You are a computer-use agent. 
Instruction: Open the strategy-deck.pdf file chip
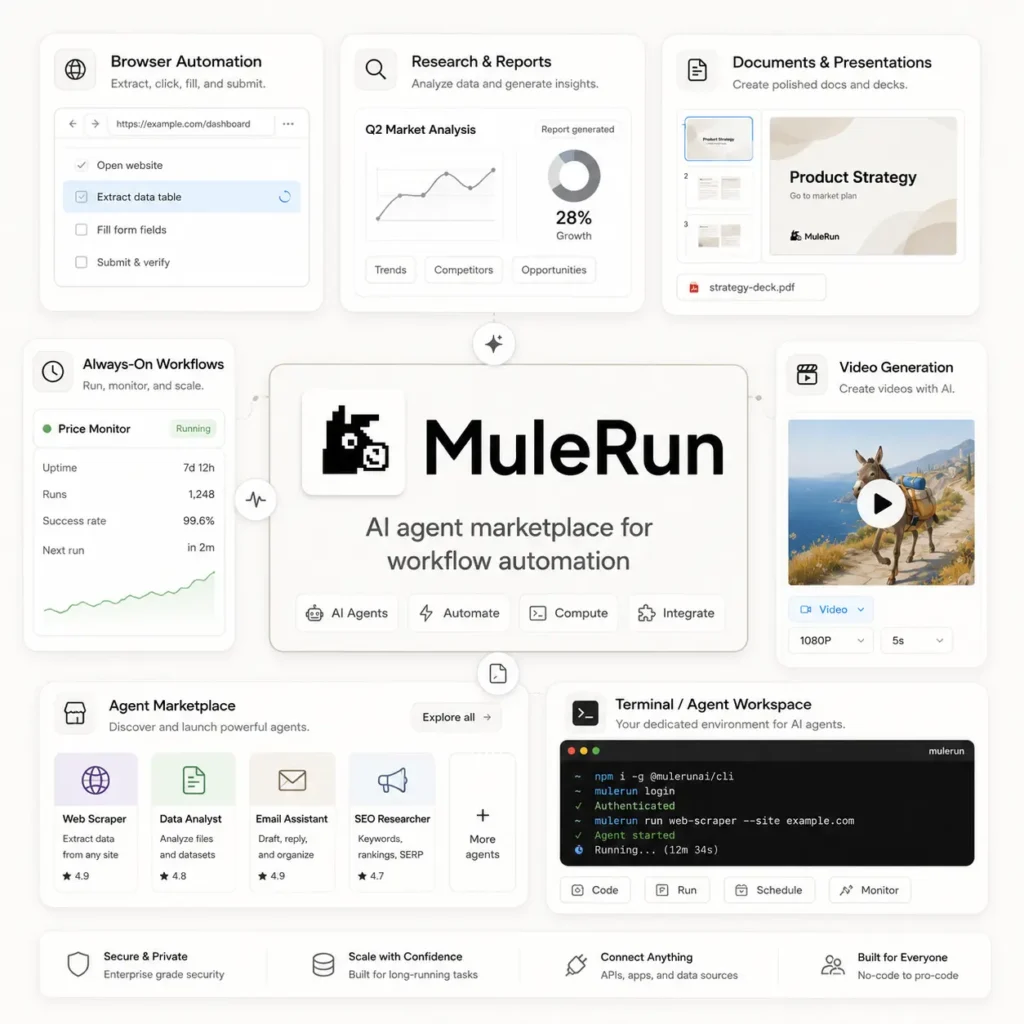[x=751, y=287]
